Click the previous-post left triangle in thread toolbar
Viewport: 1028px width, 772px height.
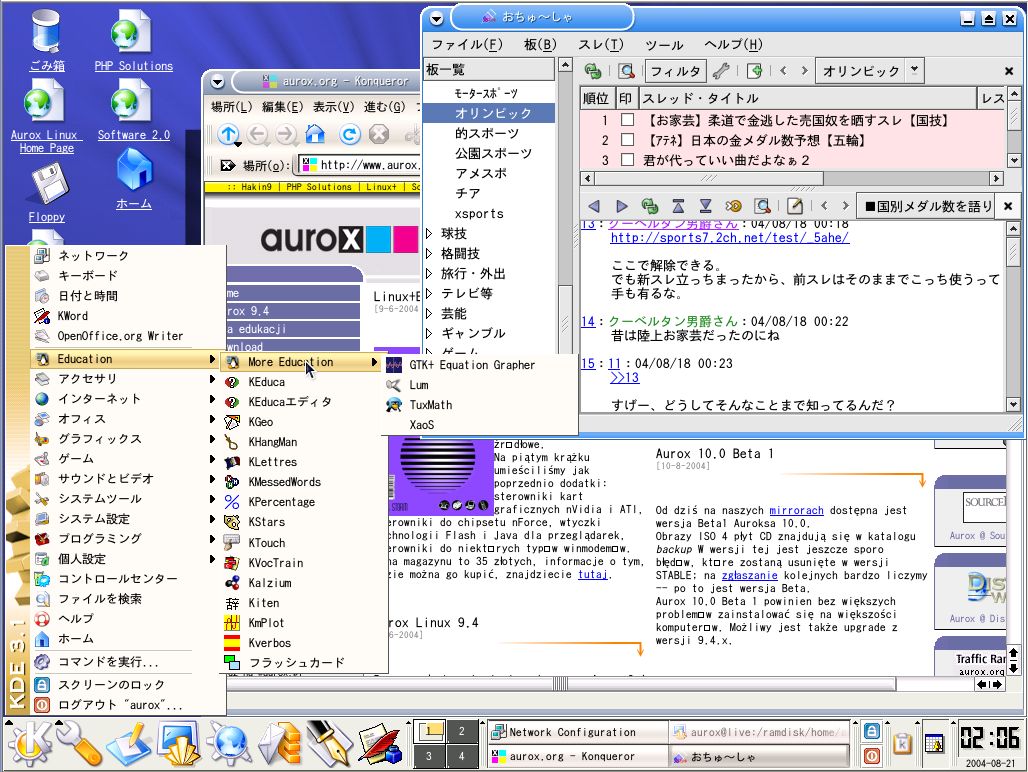point(594,206)
